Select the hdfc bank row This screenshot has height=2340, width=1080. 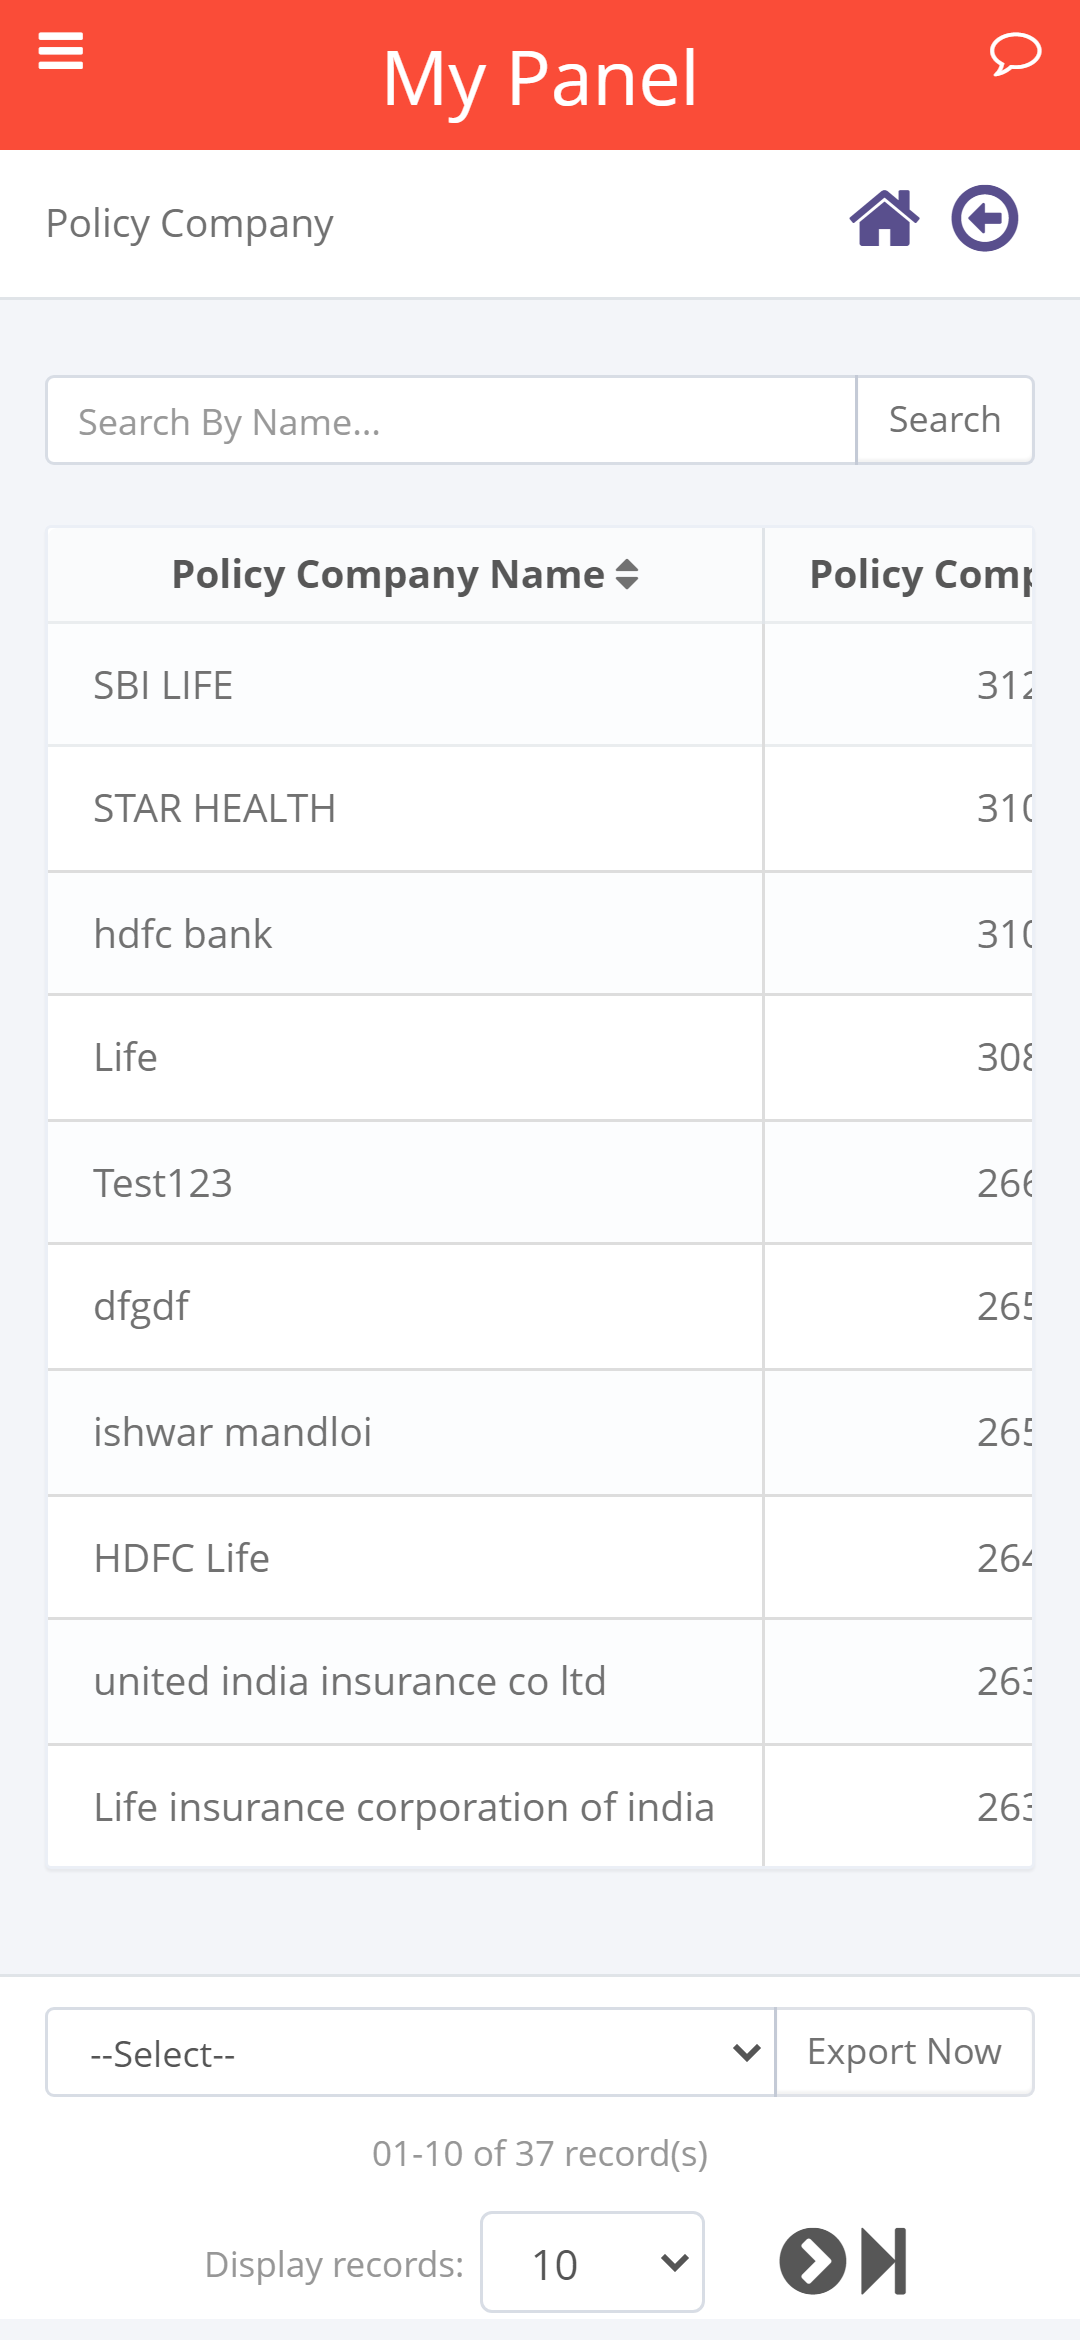(540, 934)
